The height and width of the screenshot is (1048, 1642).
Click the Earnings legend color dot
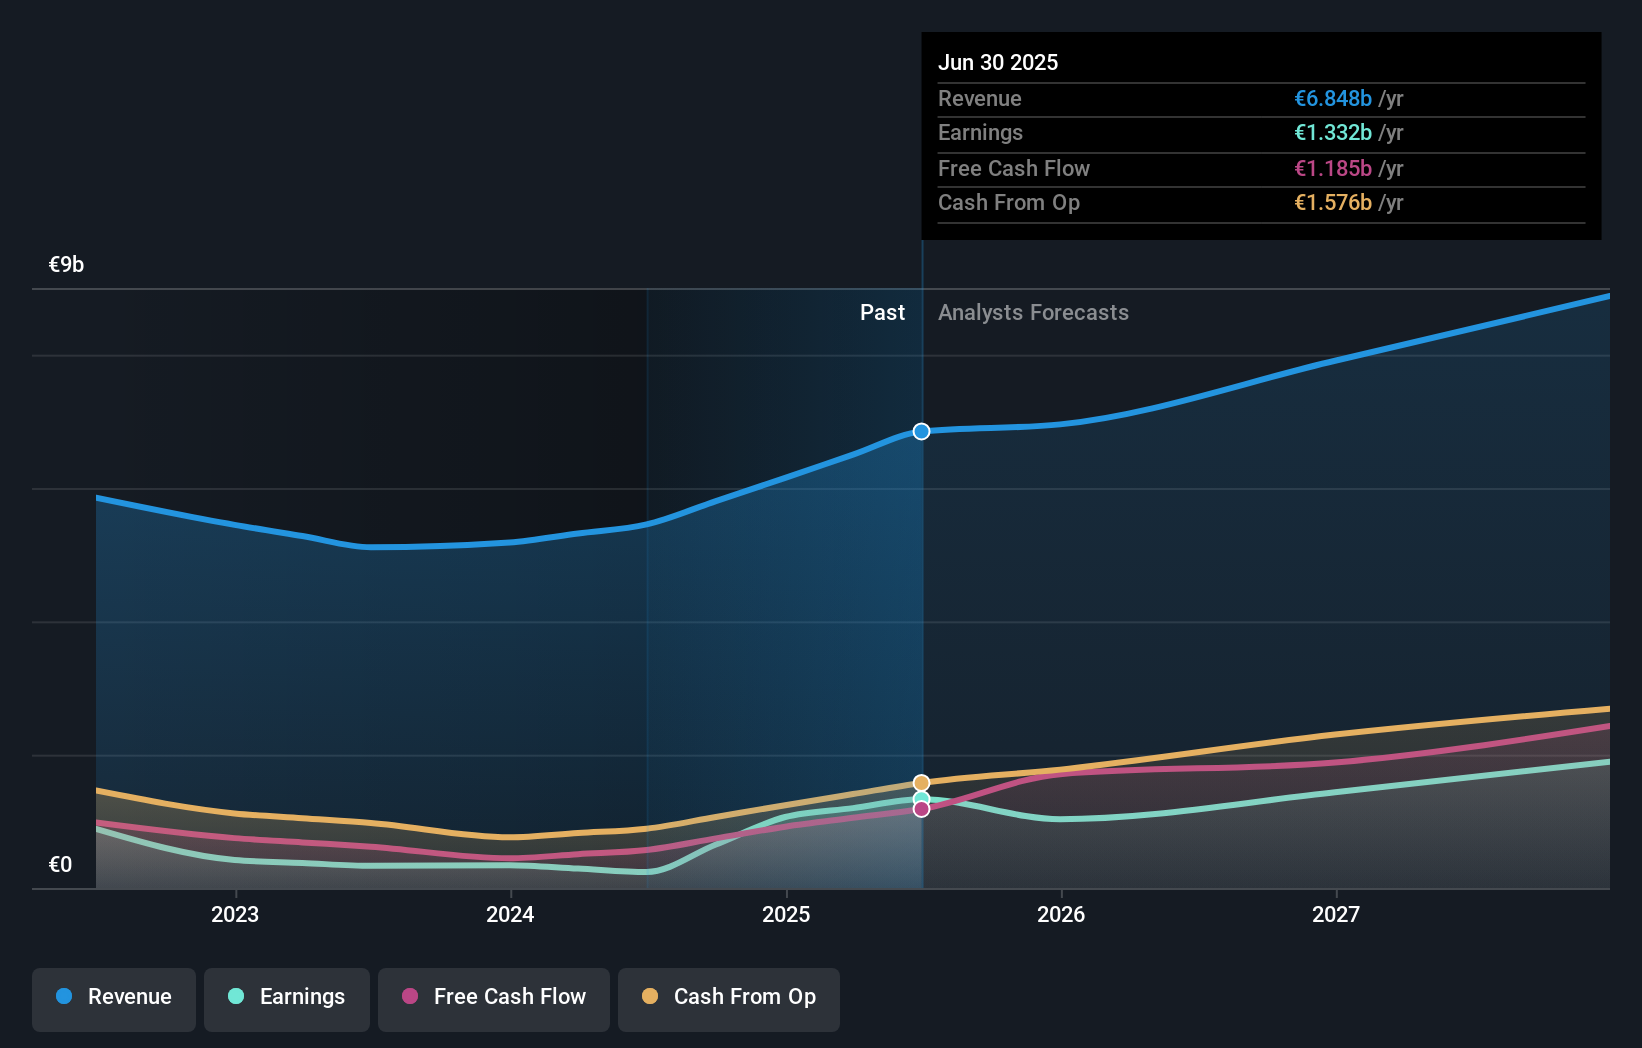tap(234, 996)
